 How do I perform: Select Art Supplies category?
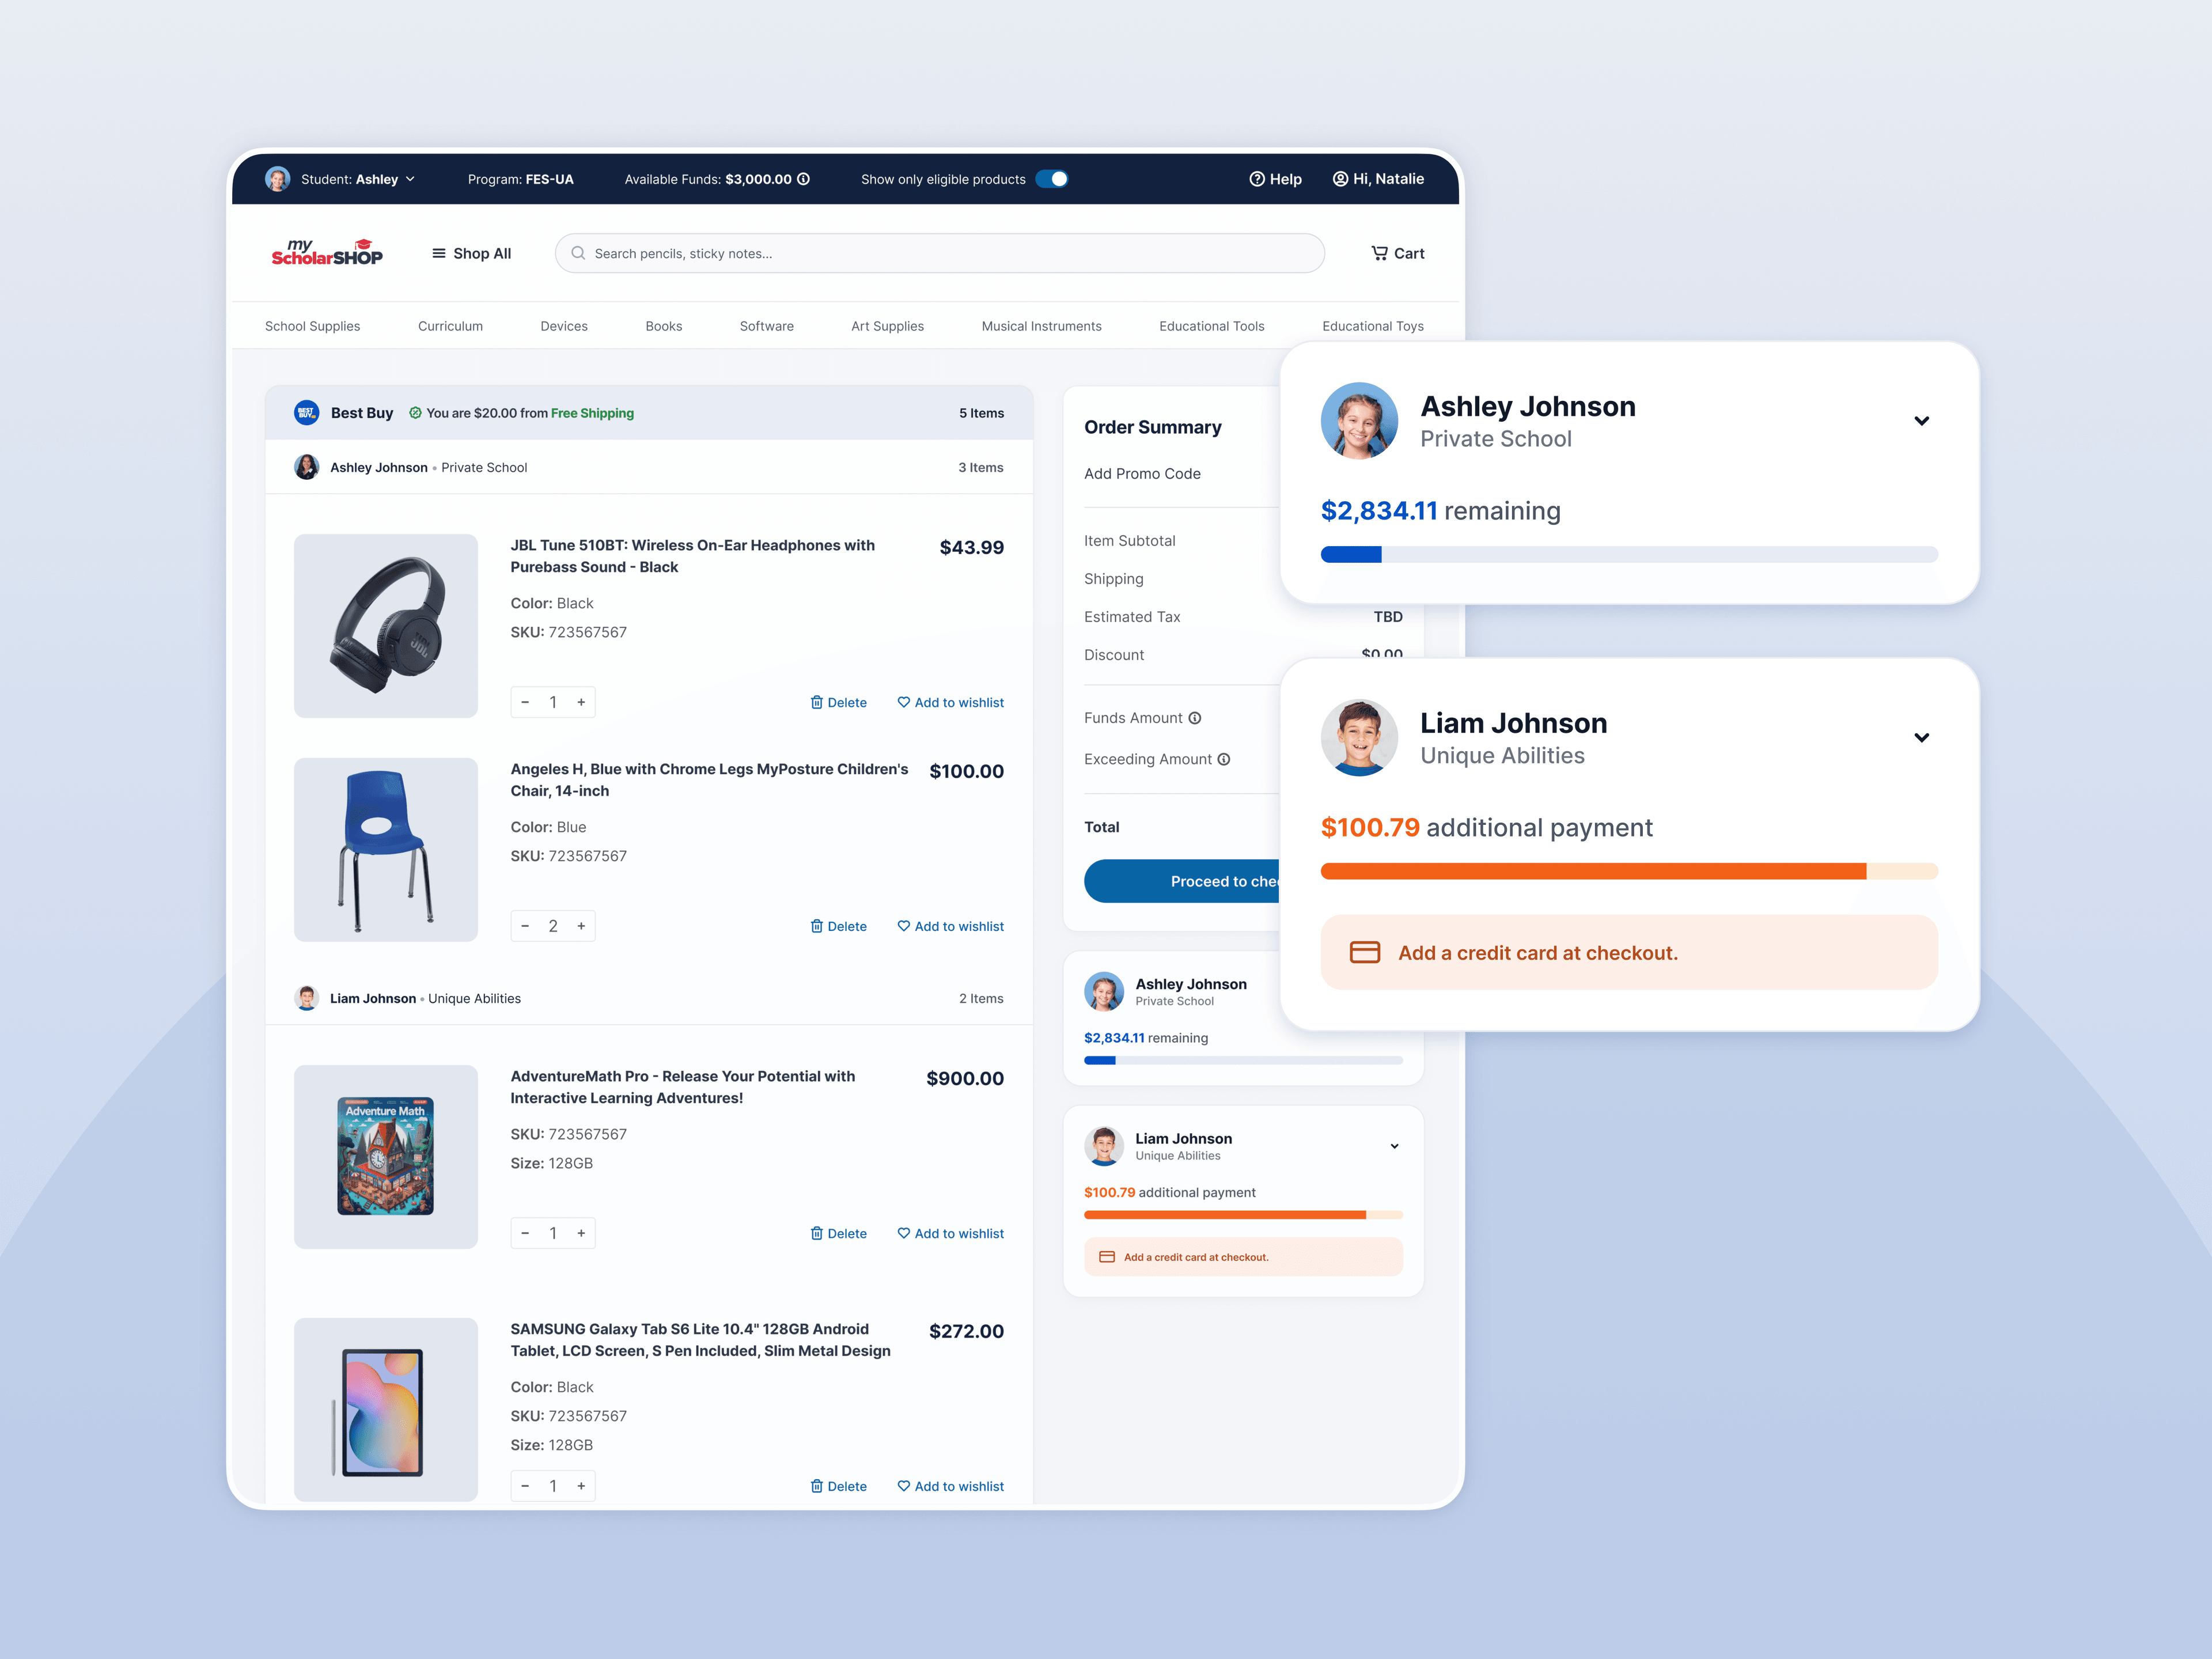click(887, 326)
